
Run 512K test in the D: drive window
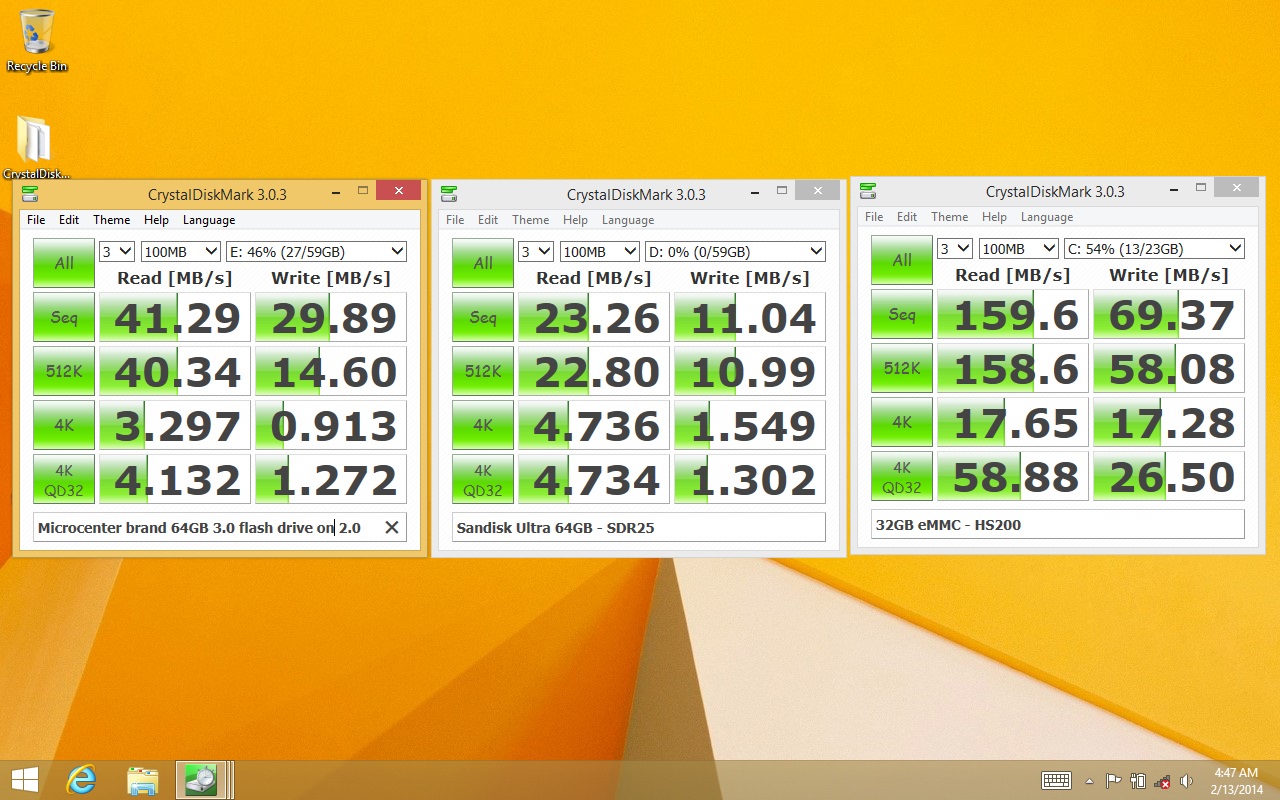483,371
